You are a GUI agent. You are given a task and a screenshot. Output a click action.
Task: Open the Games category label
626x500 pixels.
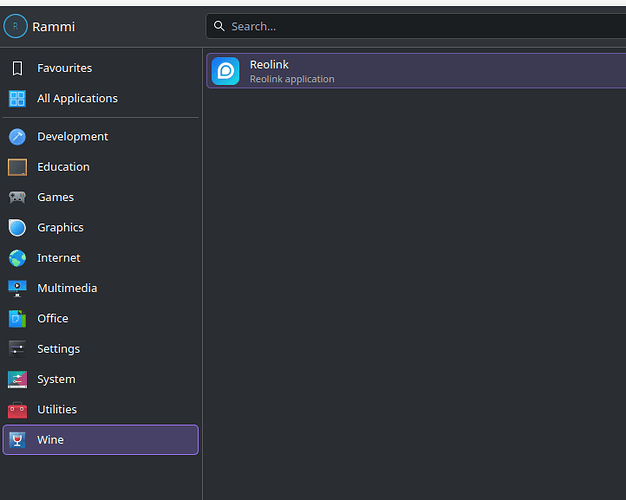tap(55, 197)
